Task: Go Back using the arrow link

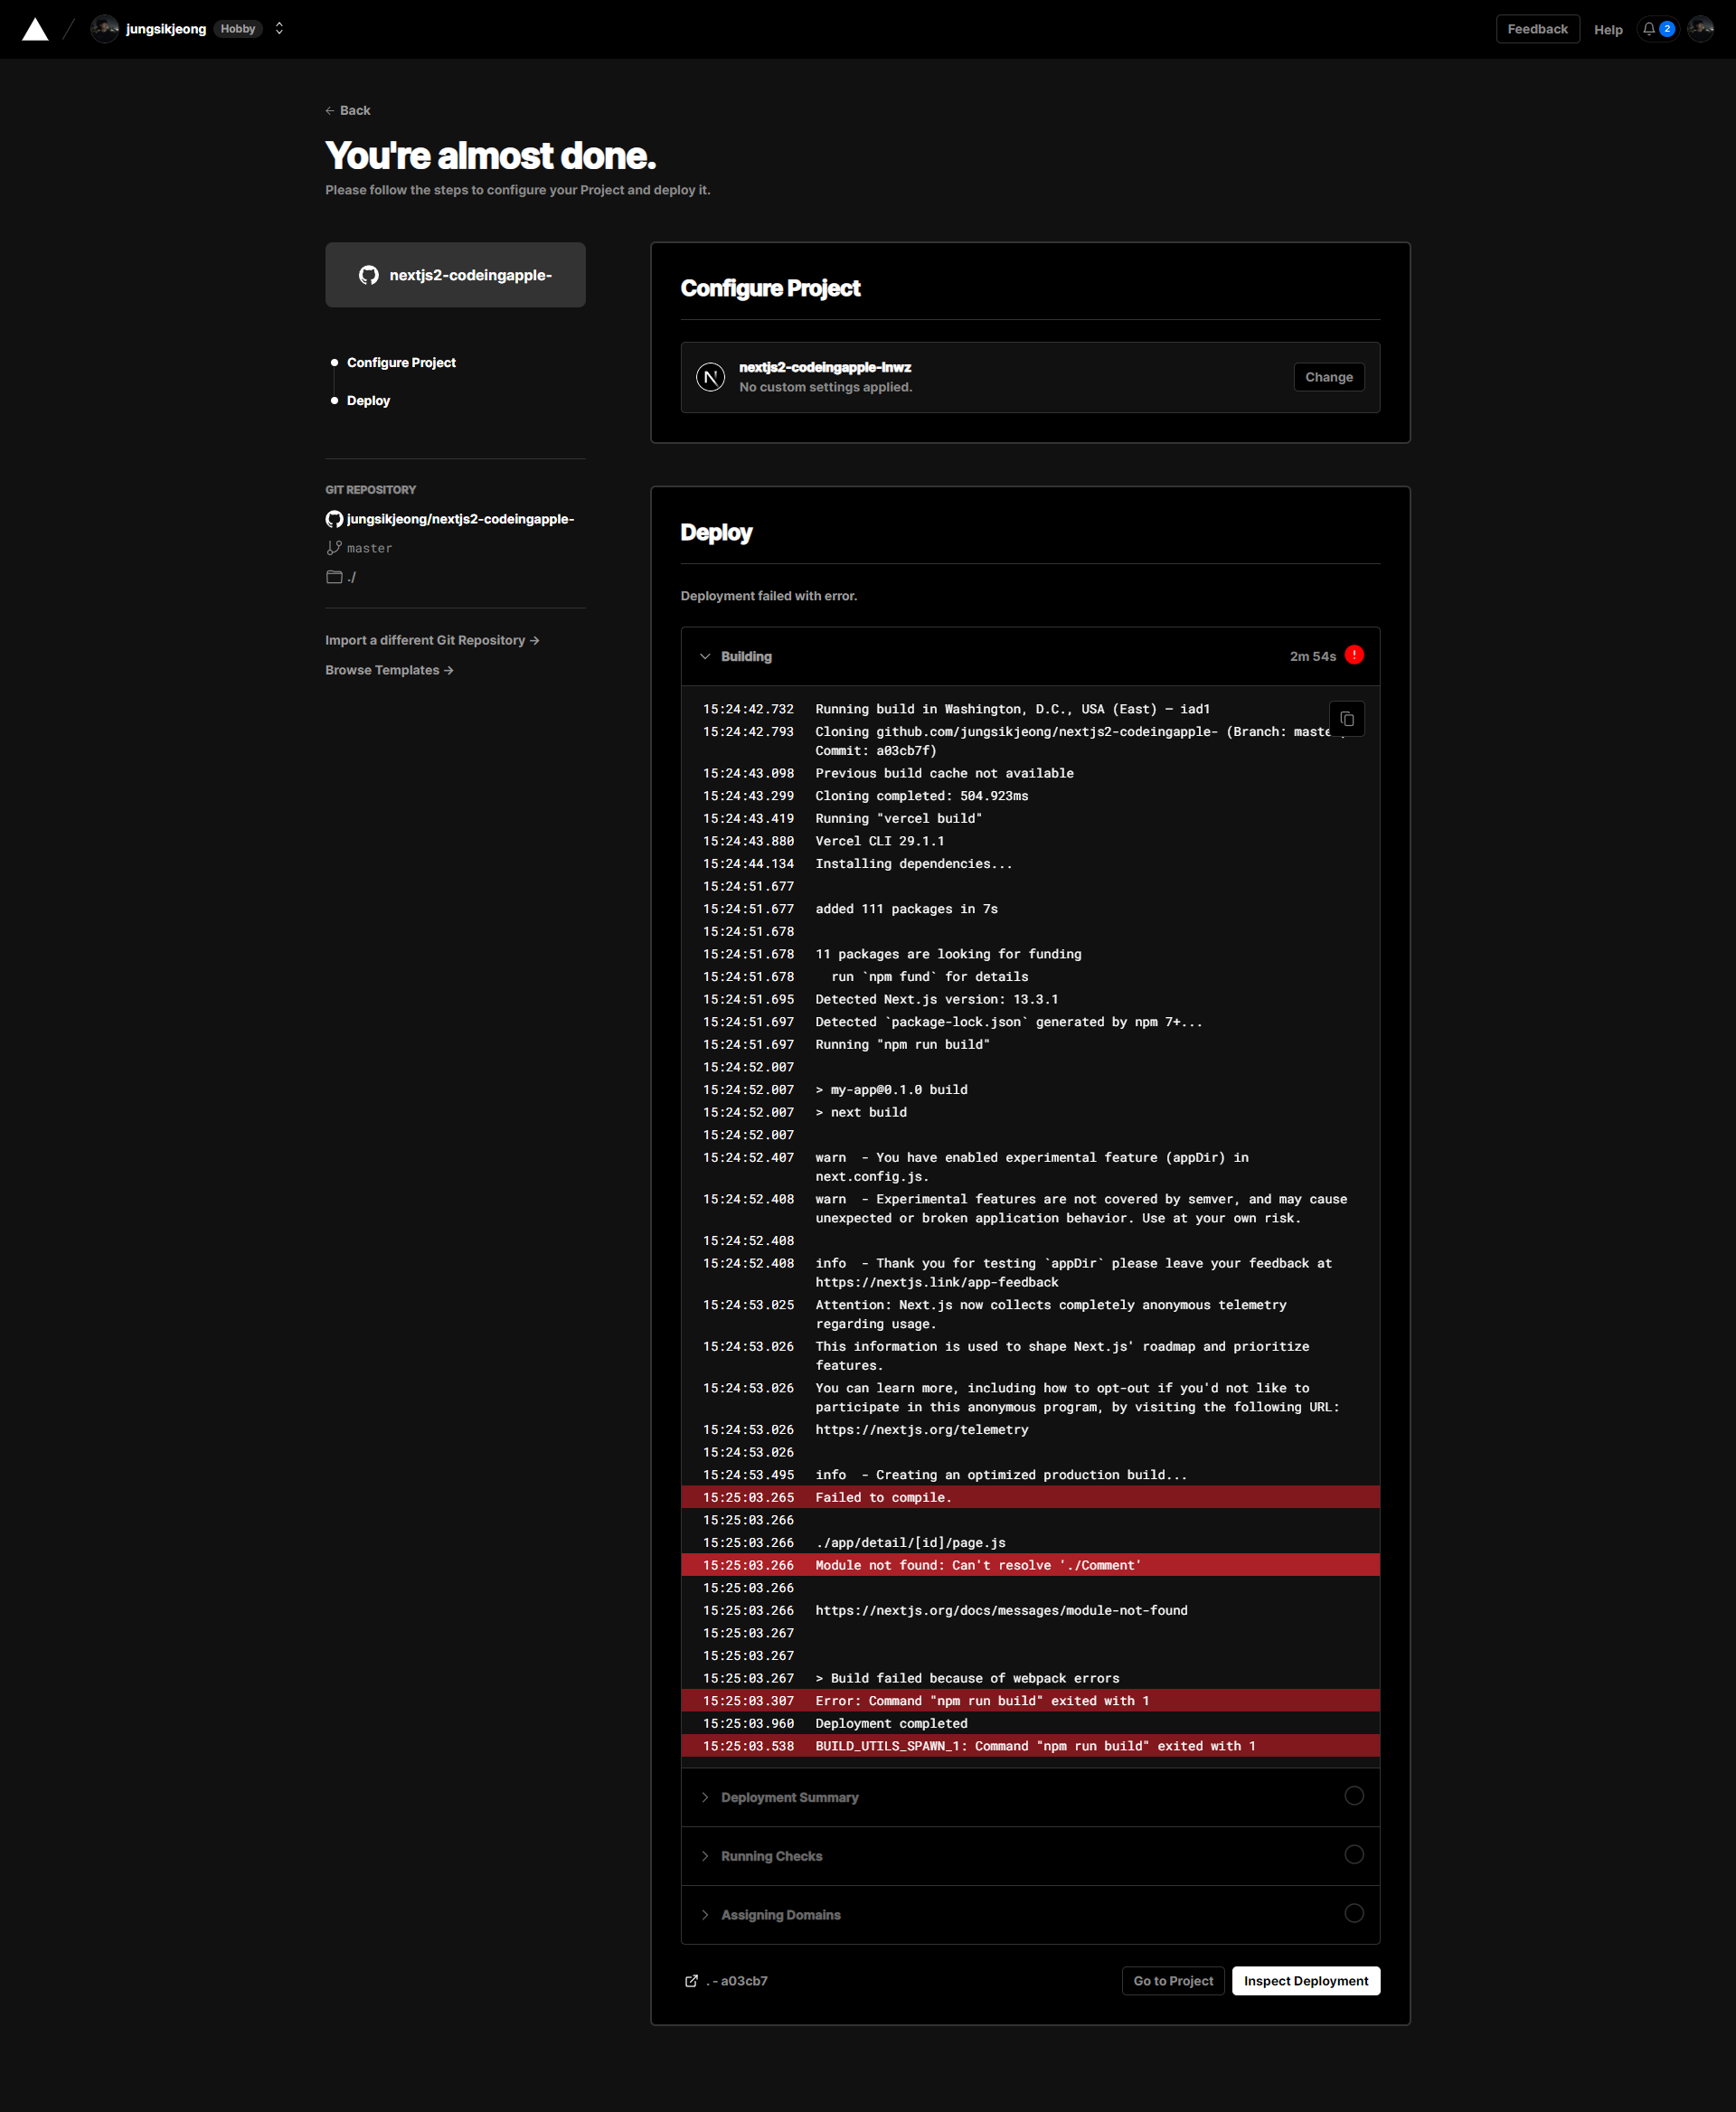Action: click(347, 110)
